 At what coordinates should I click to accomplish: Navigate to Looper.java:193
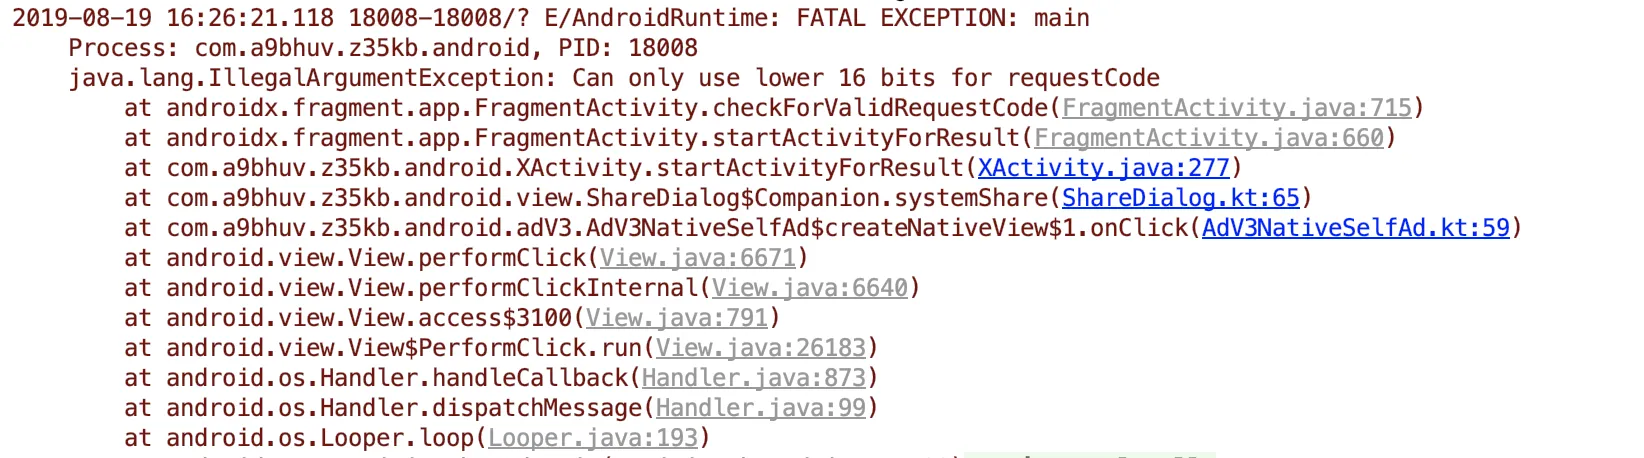592,438
